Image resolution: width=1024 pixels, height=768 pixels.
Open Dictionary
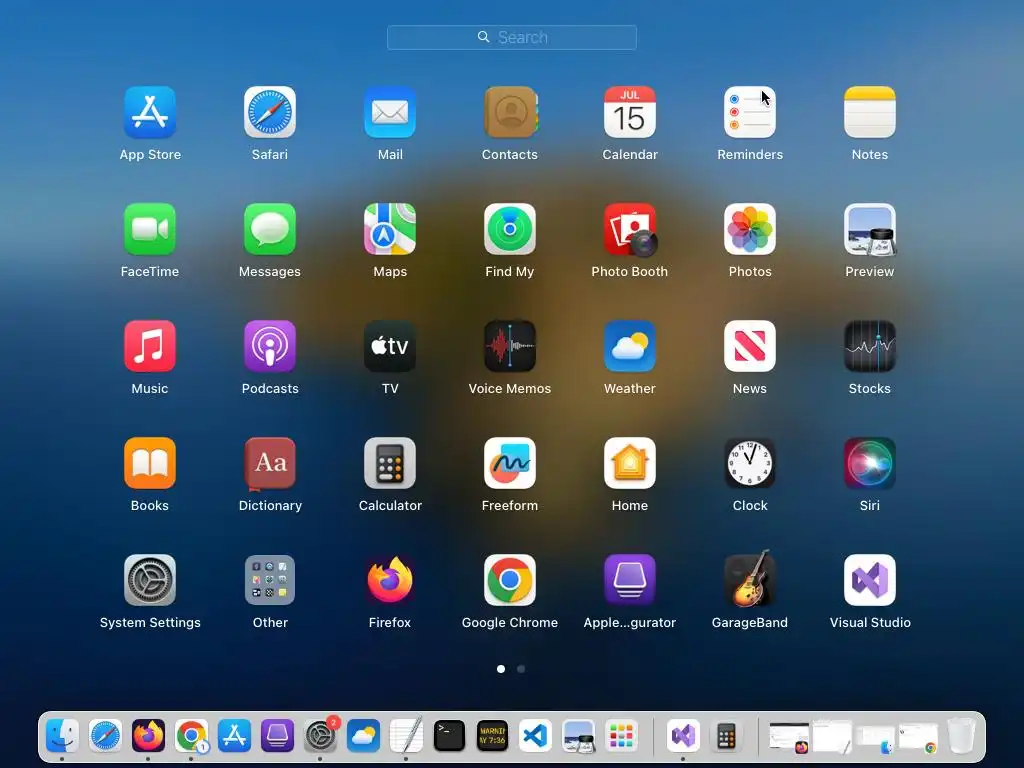(270, 463)
